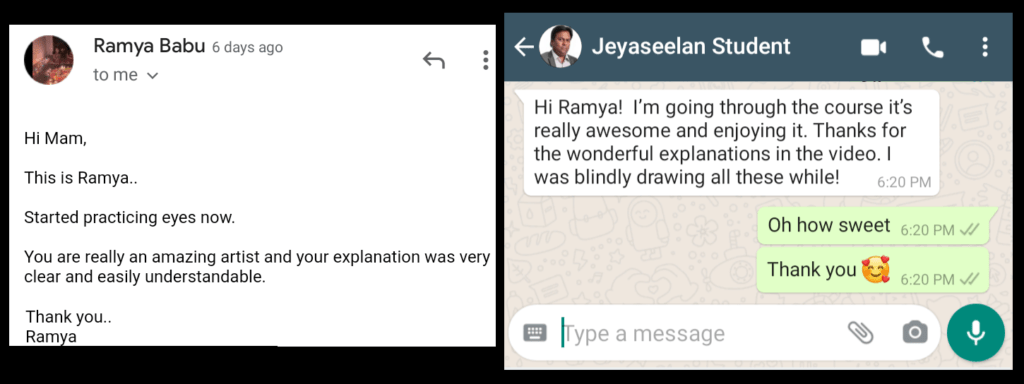Tap the green microphone voice message button
Viewport: 1024px width, 384px height.
point(976,332)
